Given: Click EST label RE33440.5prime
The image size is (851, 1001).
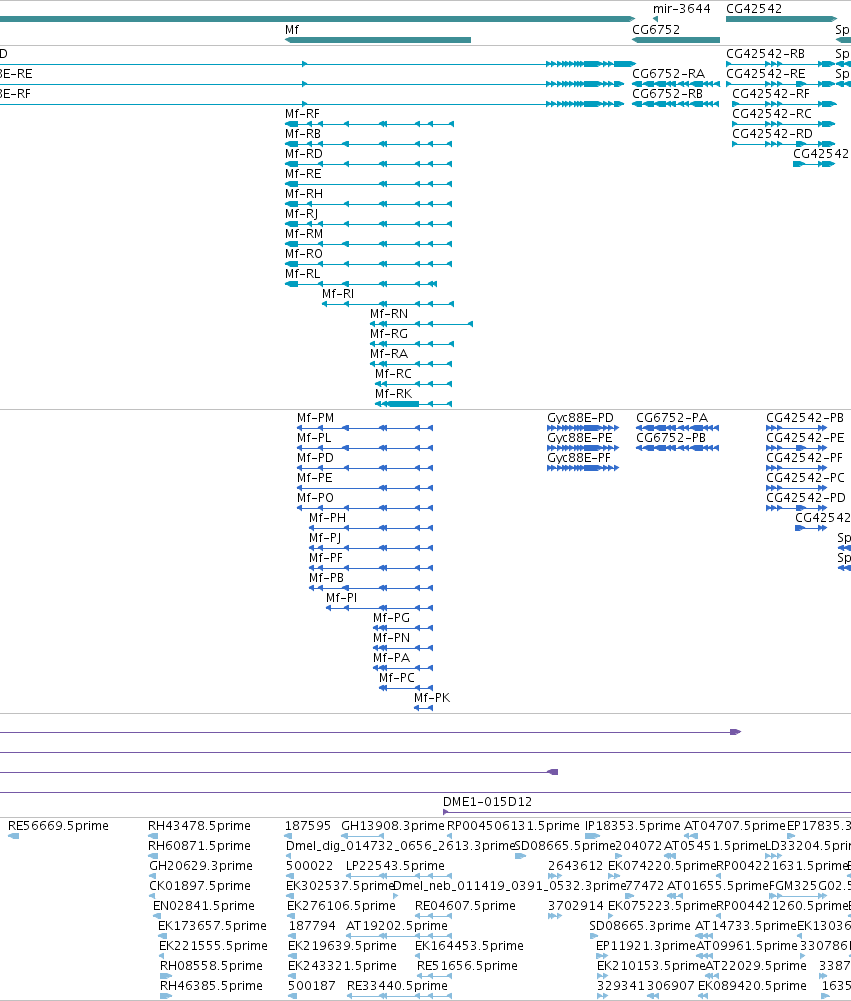Looking at the screenshot, I should (397, 986).
